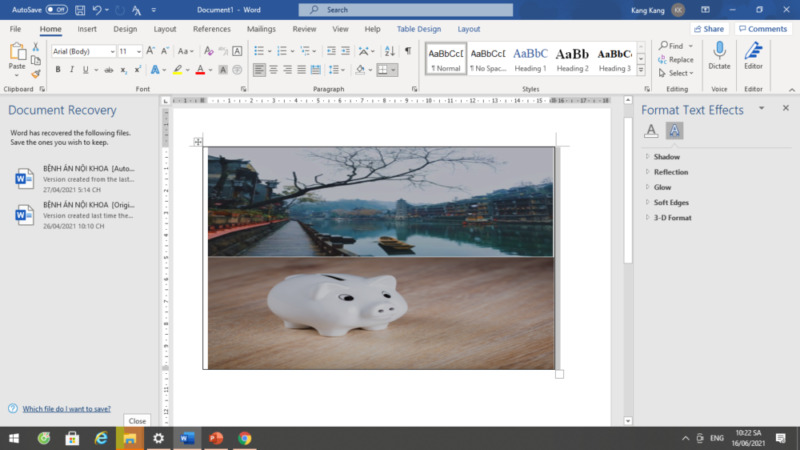Image resolution: width=800 pixels, height=450 pixels.
Task: Toggle Underline formatting
Action: [x=86, y=70]
